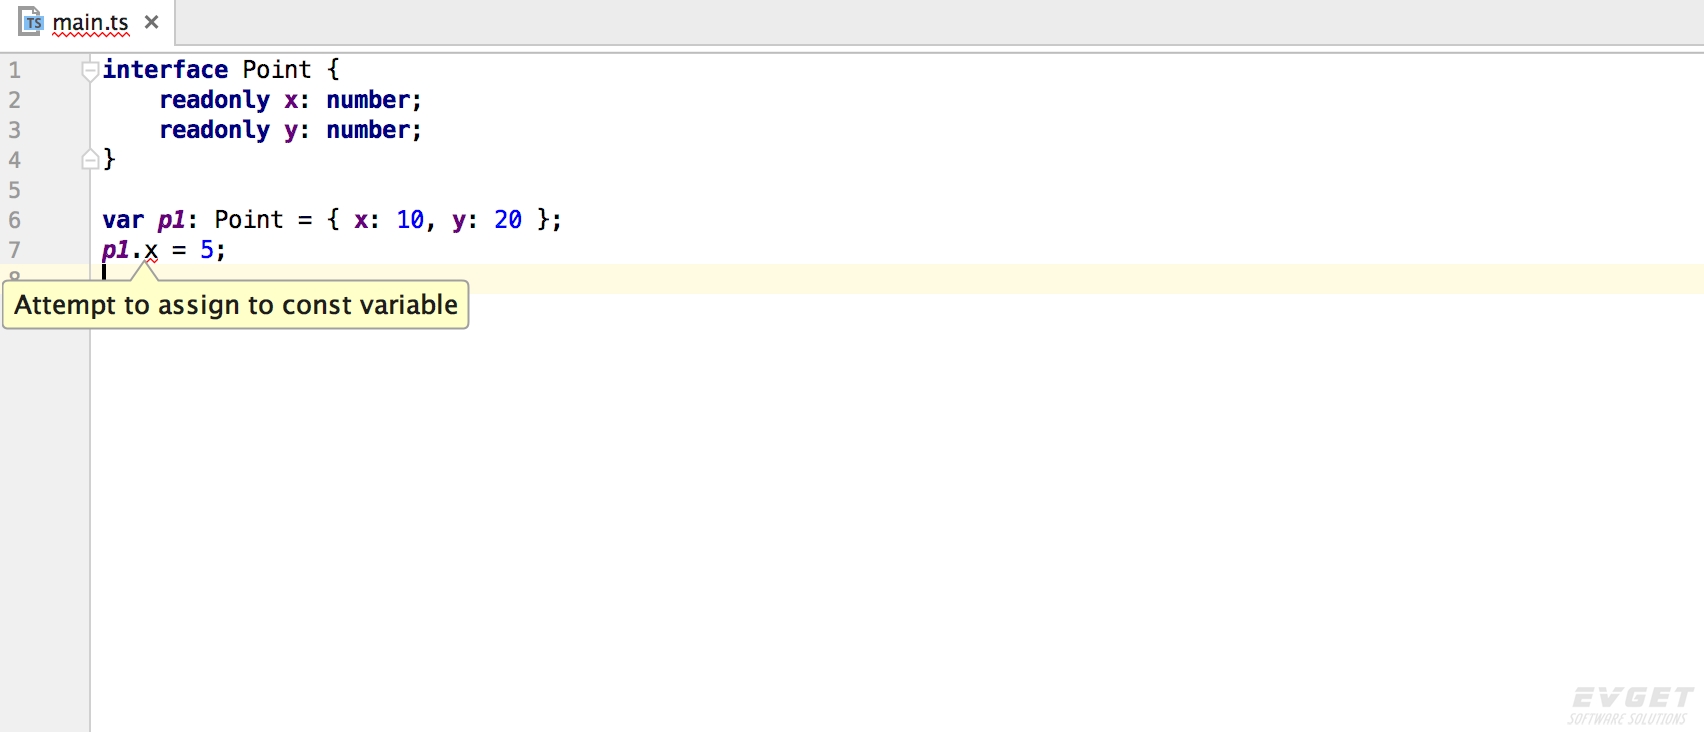Click the 'Point' name in the interface declaration
The width and height of the screenshot is (1704, 732).
coord(277,70)
